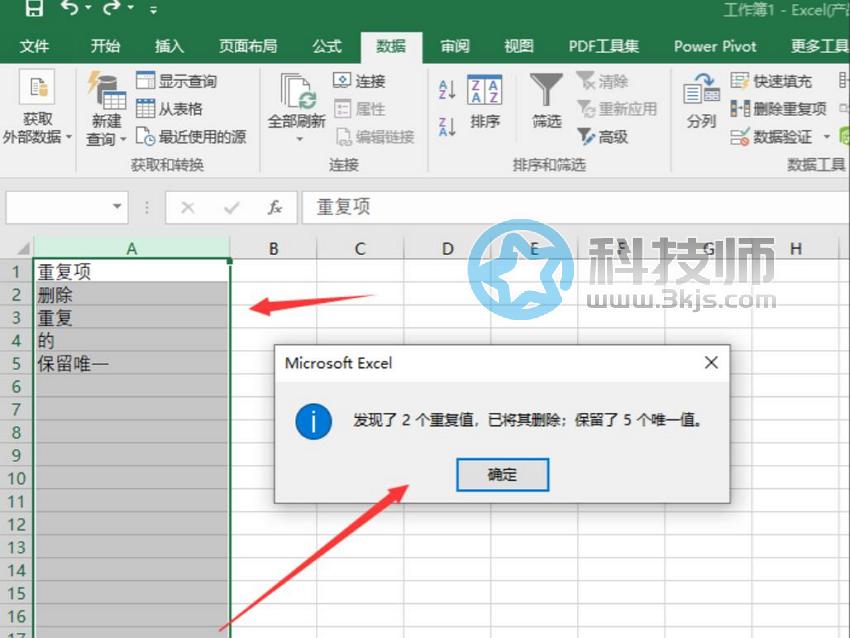Switch to the 开始 ribbon tab

pos(105,47)
